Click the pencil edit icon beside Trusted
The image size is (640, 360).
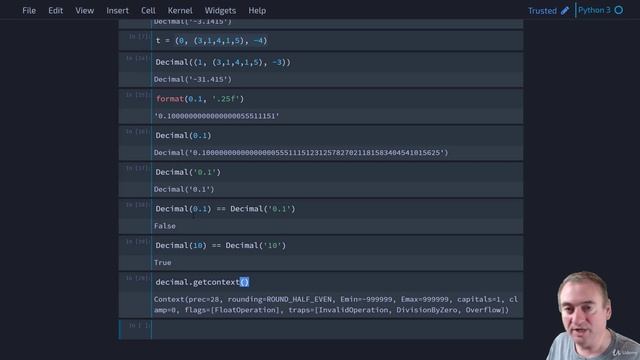(x=565, y=11)
